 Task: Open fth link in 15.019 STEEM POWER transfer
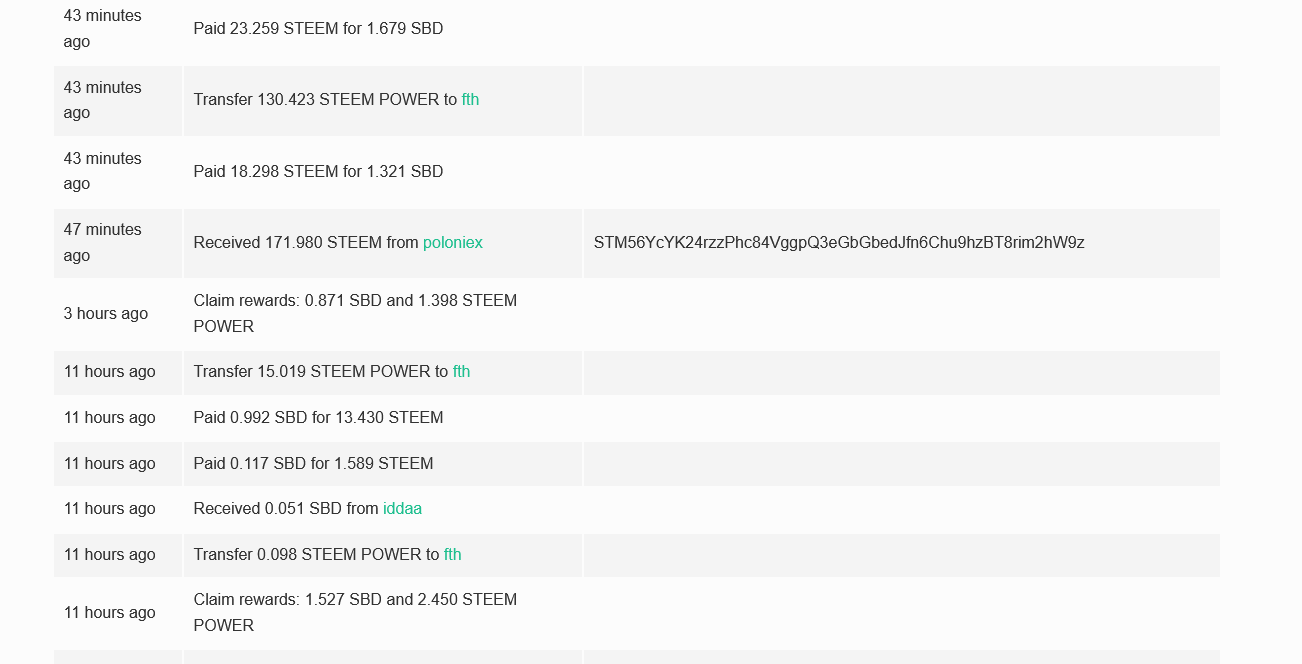461,372
